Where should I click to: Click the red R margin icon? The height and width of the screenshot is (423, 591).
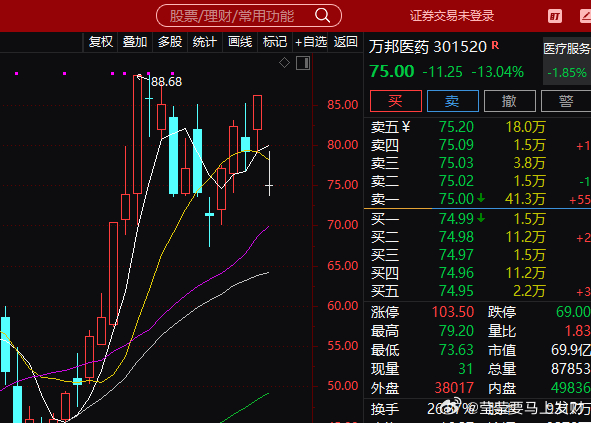(x=495, y=46)
